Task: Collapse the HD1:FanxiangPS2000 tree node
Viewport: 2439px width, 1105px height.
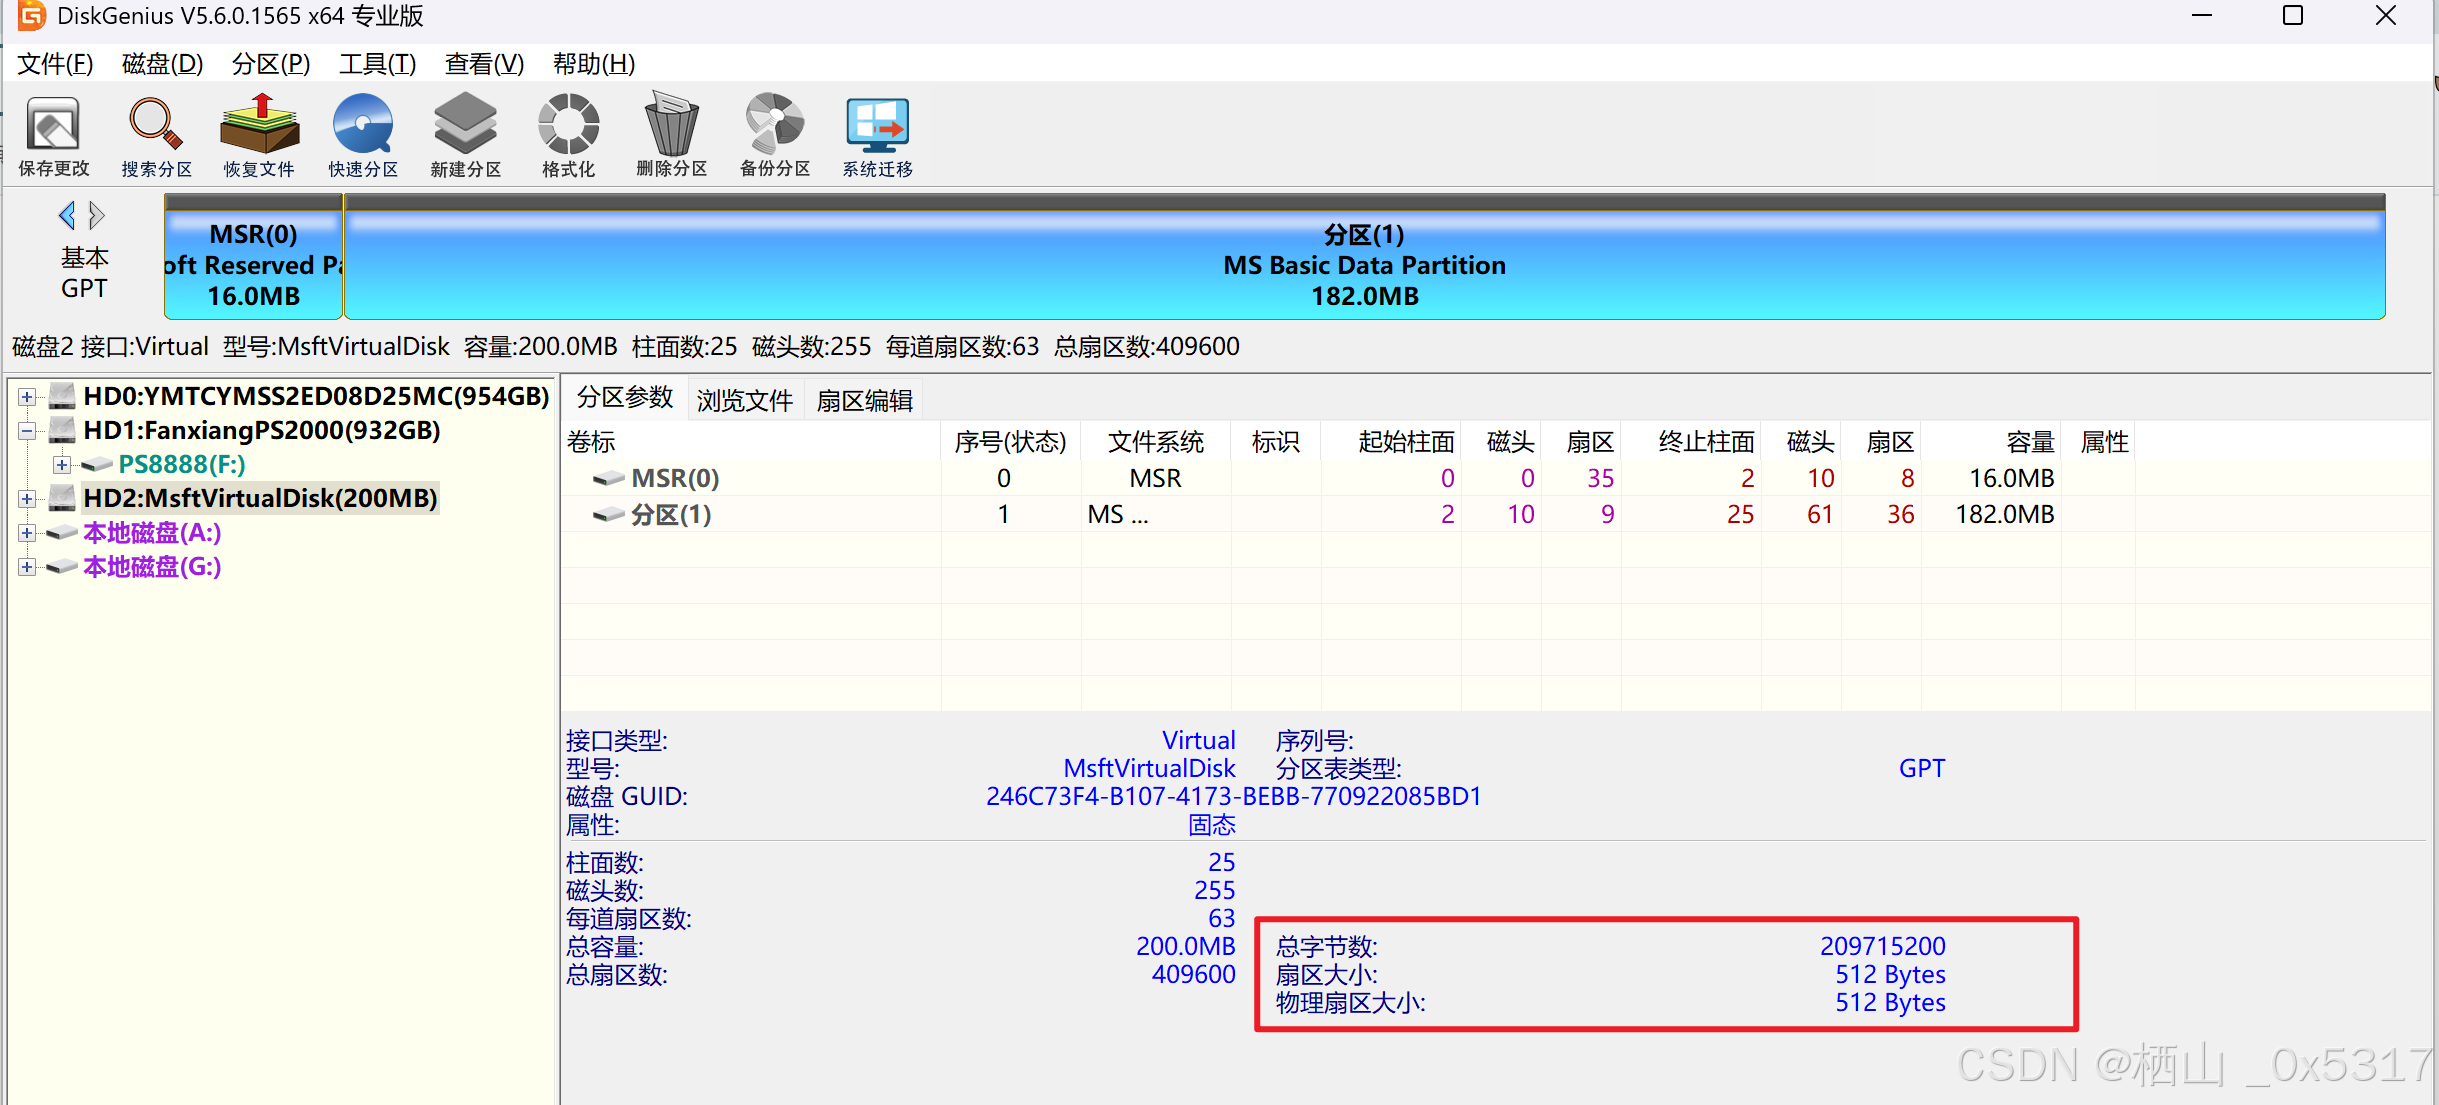Action: [x=27, y=431]
